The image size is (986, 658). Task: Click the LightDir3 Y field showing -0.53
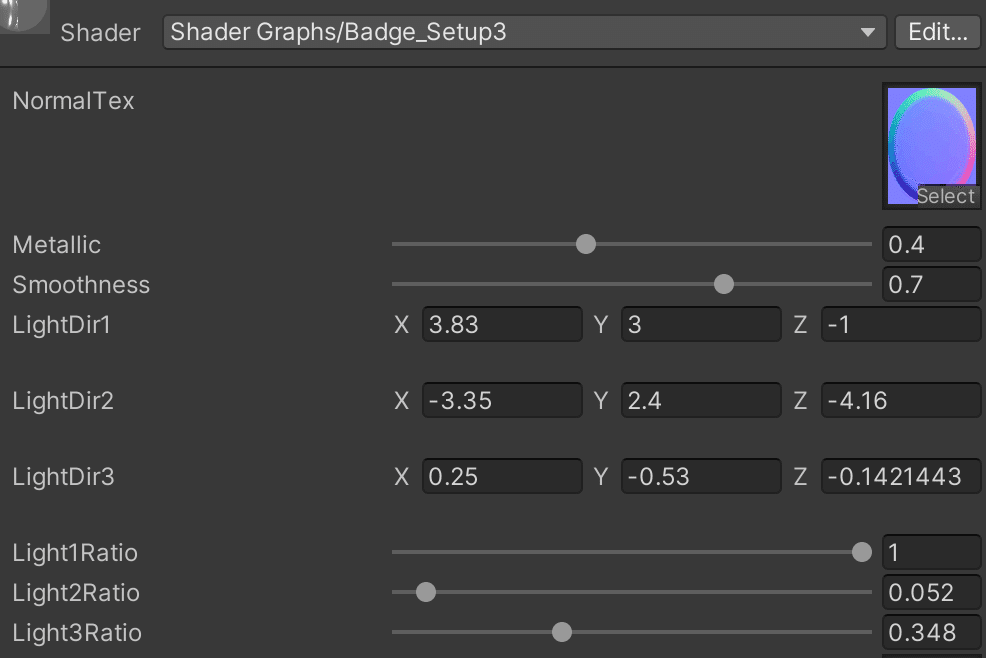point(701,477)
